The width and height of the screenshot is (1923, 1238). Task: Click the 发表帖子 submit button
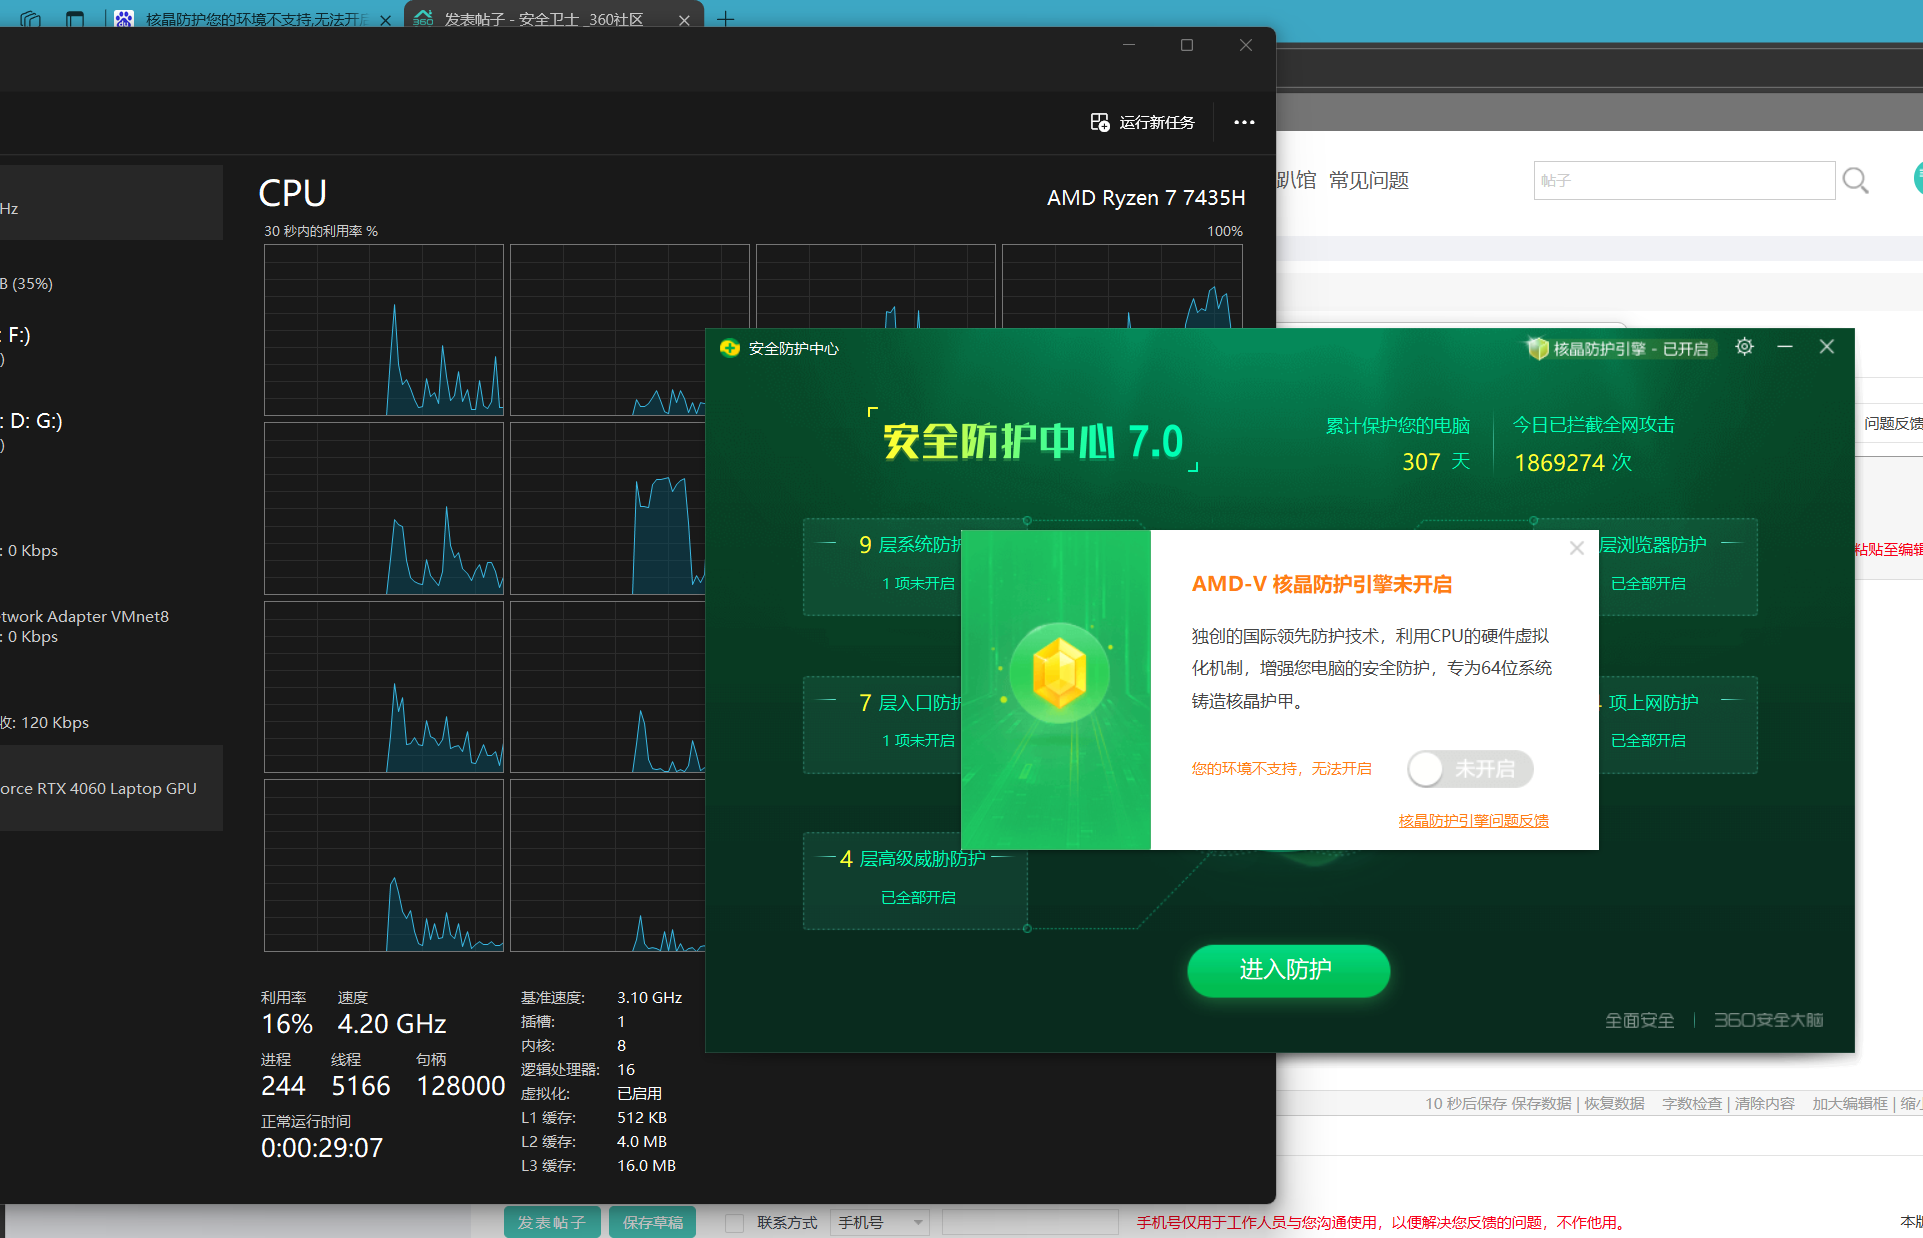(551, 1222)
